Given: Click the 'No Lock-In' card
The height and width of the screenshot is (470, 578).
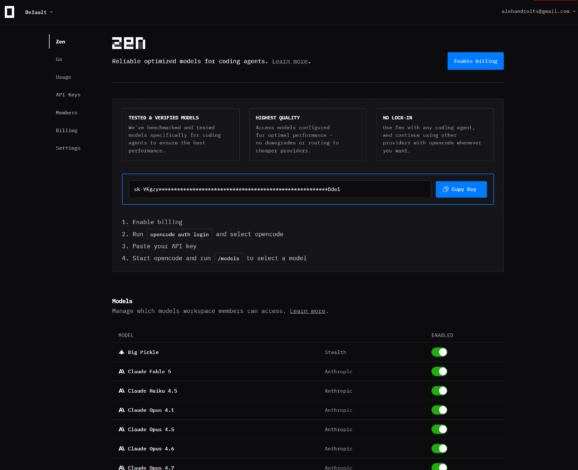Looking at the screenshot, I should pos(435,134).
